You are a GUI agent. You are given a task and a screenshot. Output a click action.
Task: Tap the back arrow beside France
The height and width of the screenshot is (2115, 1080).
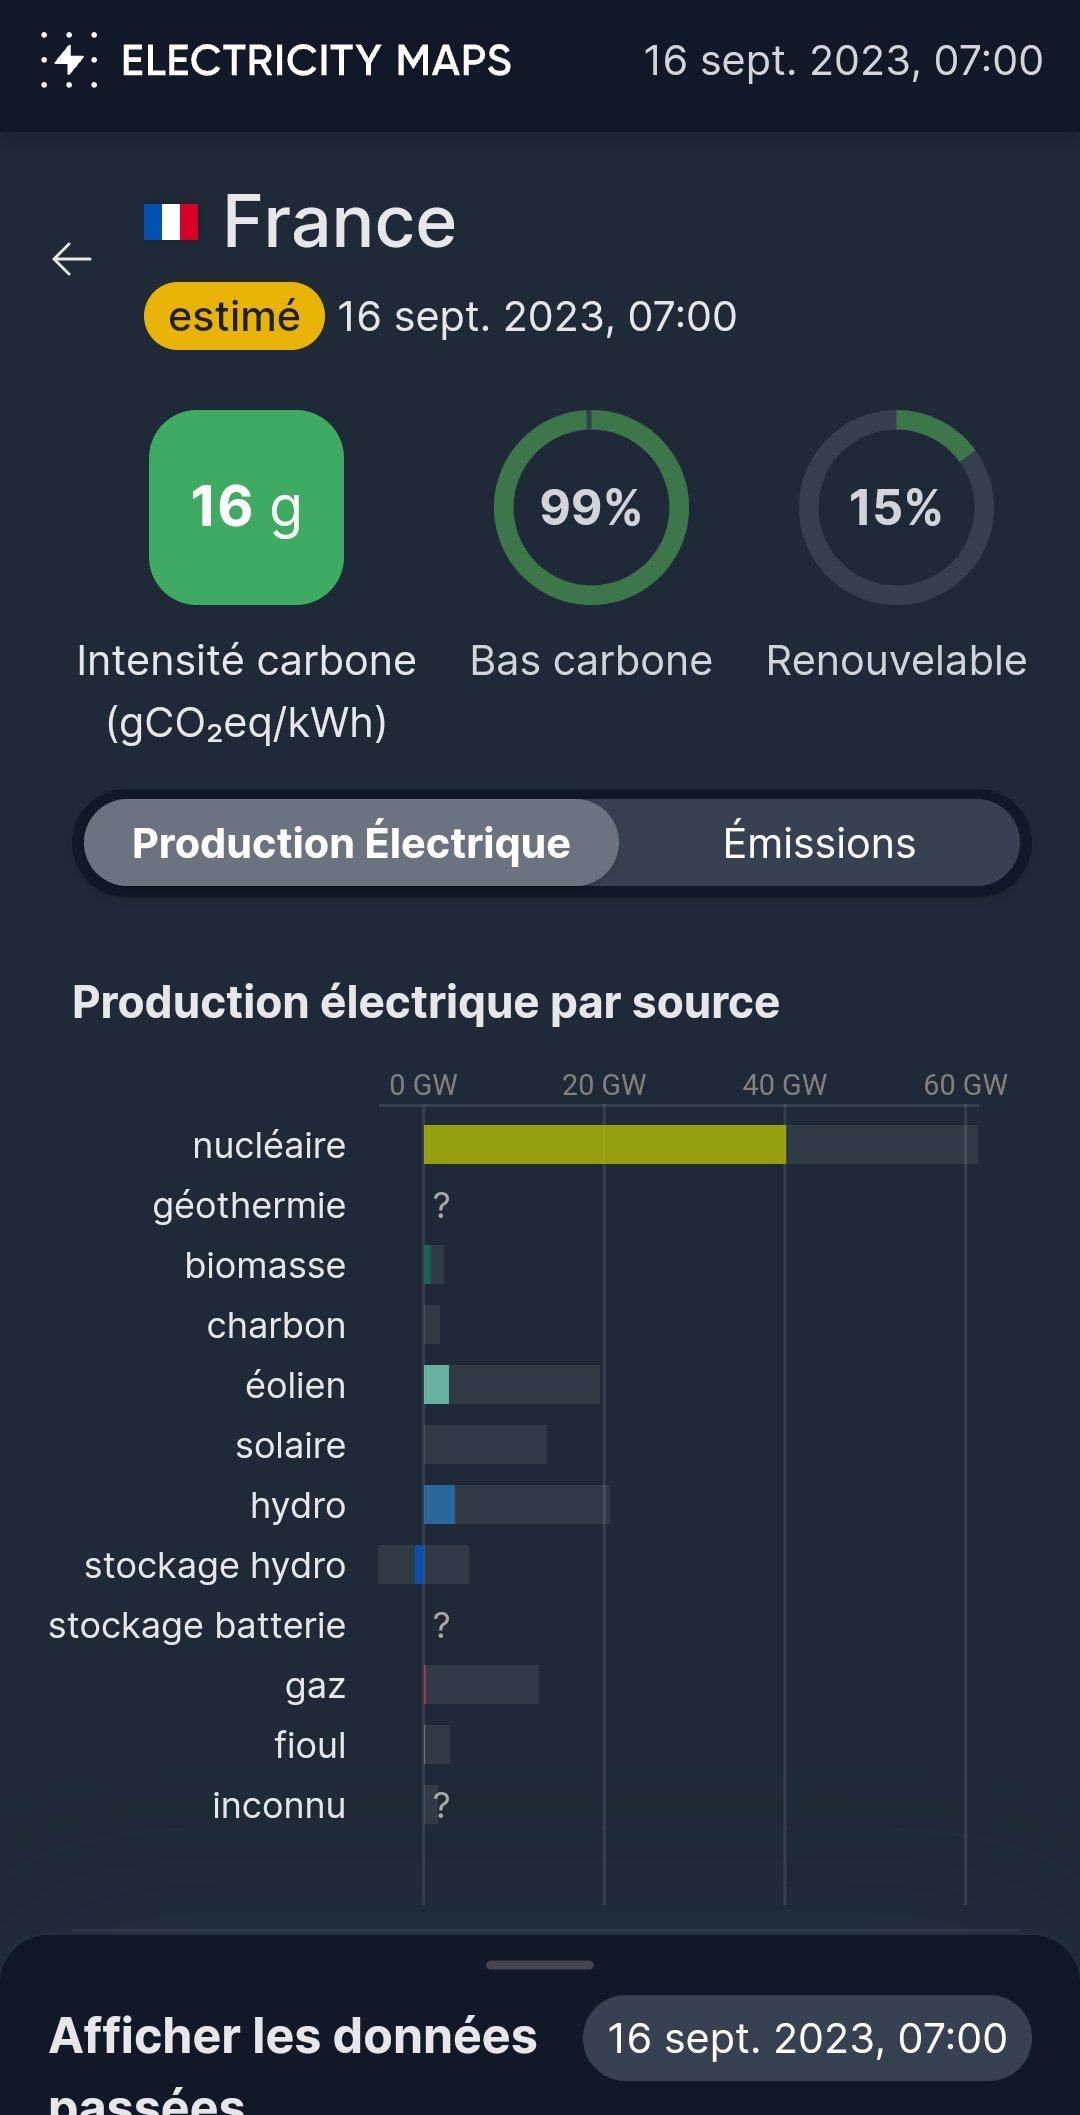point(71,259)
